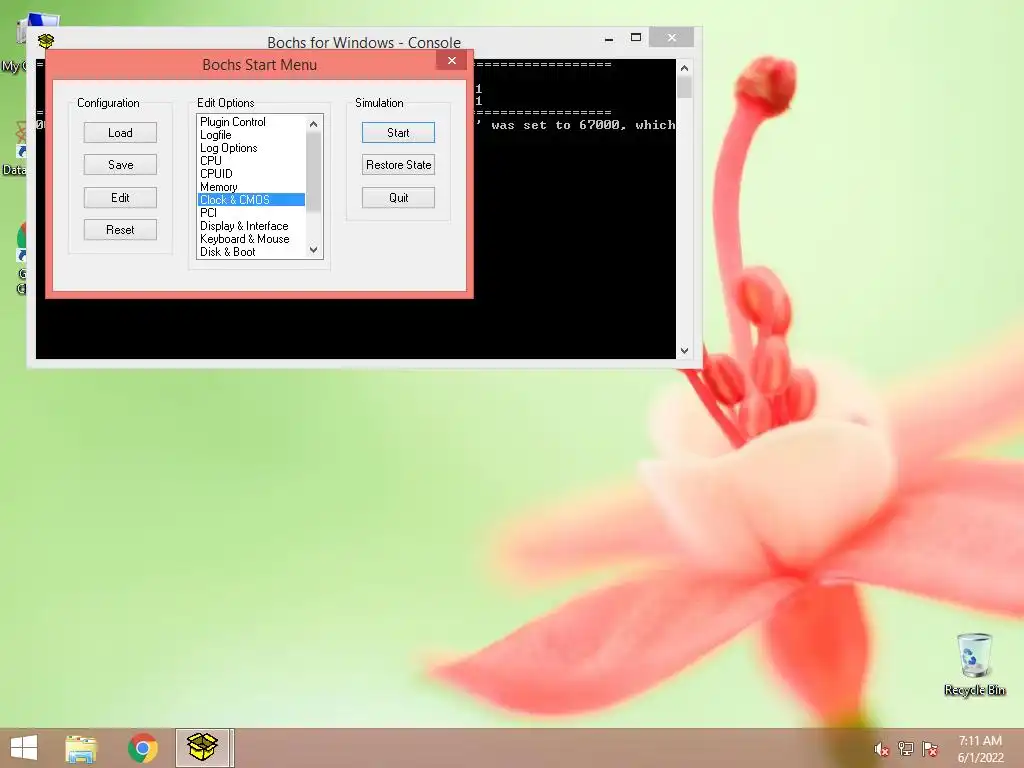
Task: Select the Recycle Bin desktop icon
Action: coord(974,664)
